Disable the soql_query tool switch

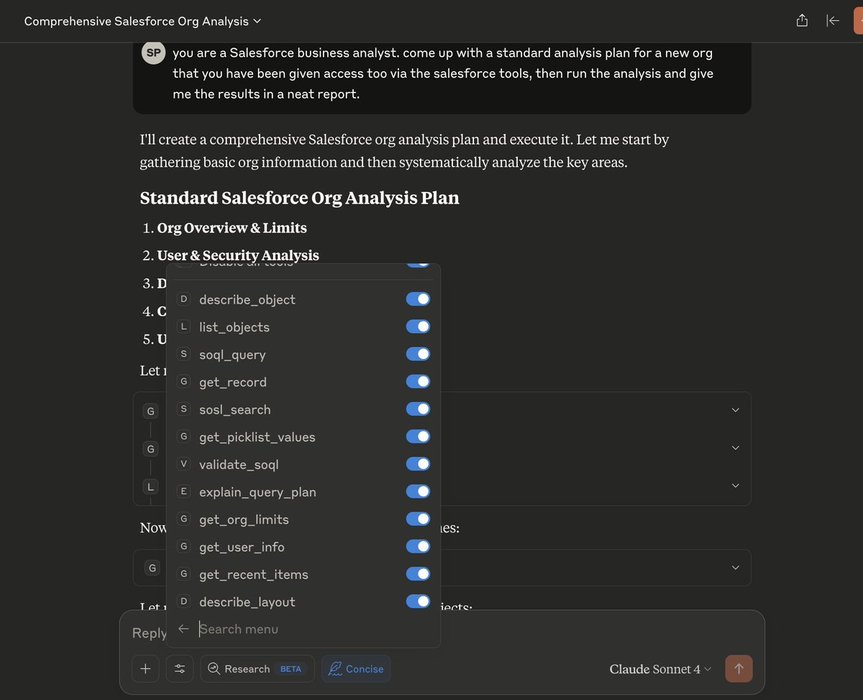click(x=418, y=354)
